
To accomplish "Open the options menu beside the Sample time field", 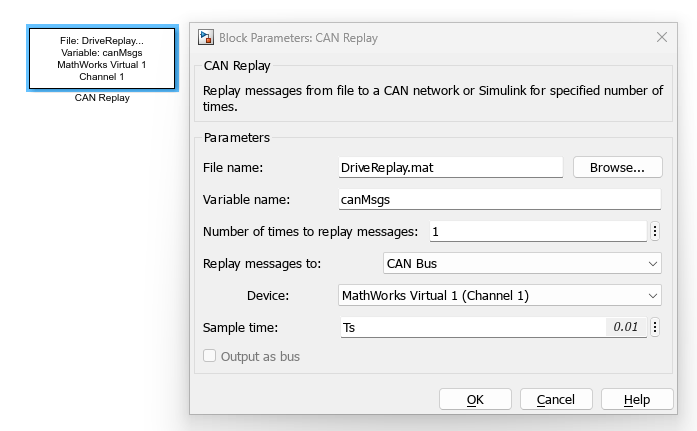I will click(x=654, y=327).
